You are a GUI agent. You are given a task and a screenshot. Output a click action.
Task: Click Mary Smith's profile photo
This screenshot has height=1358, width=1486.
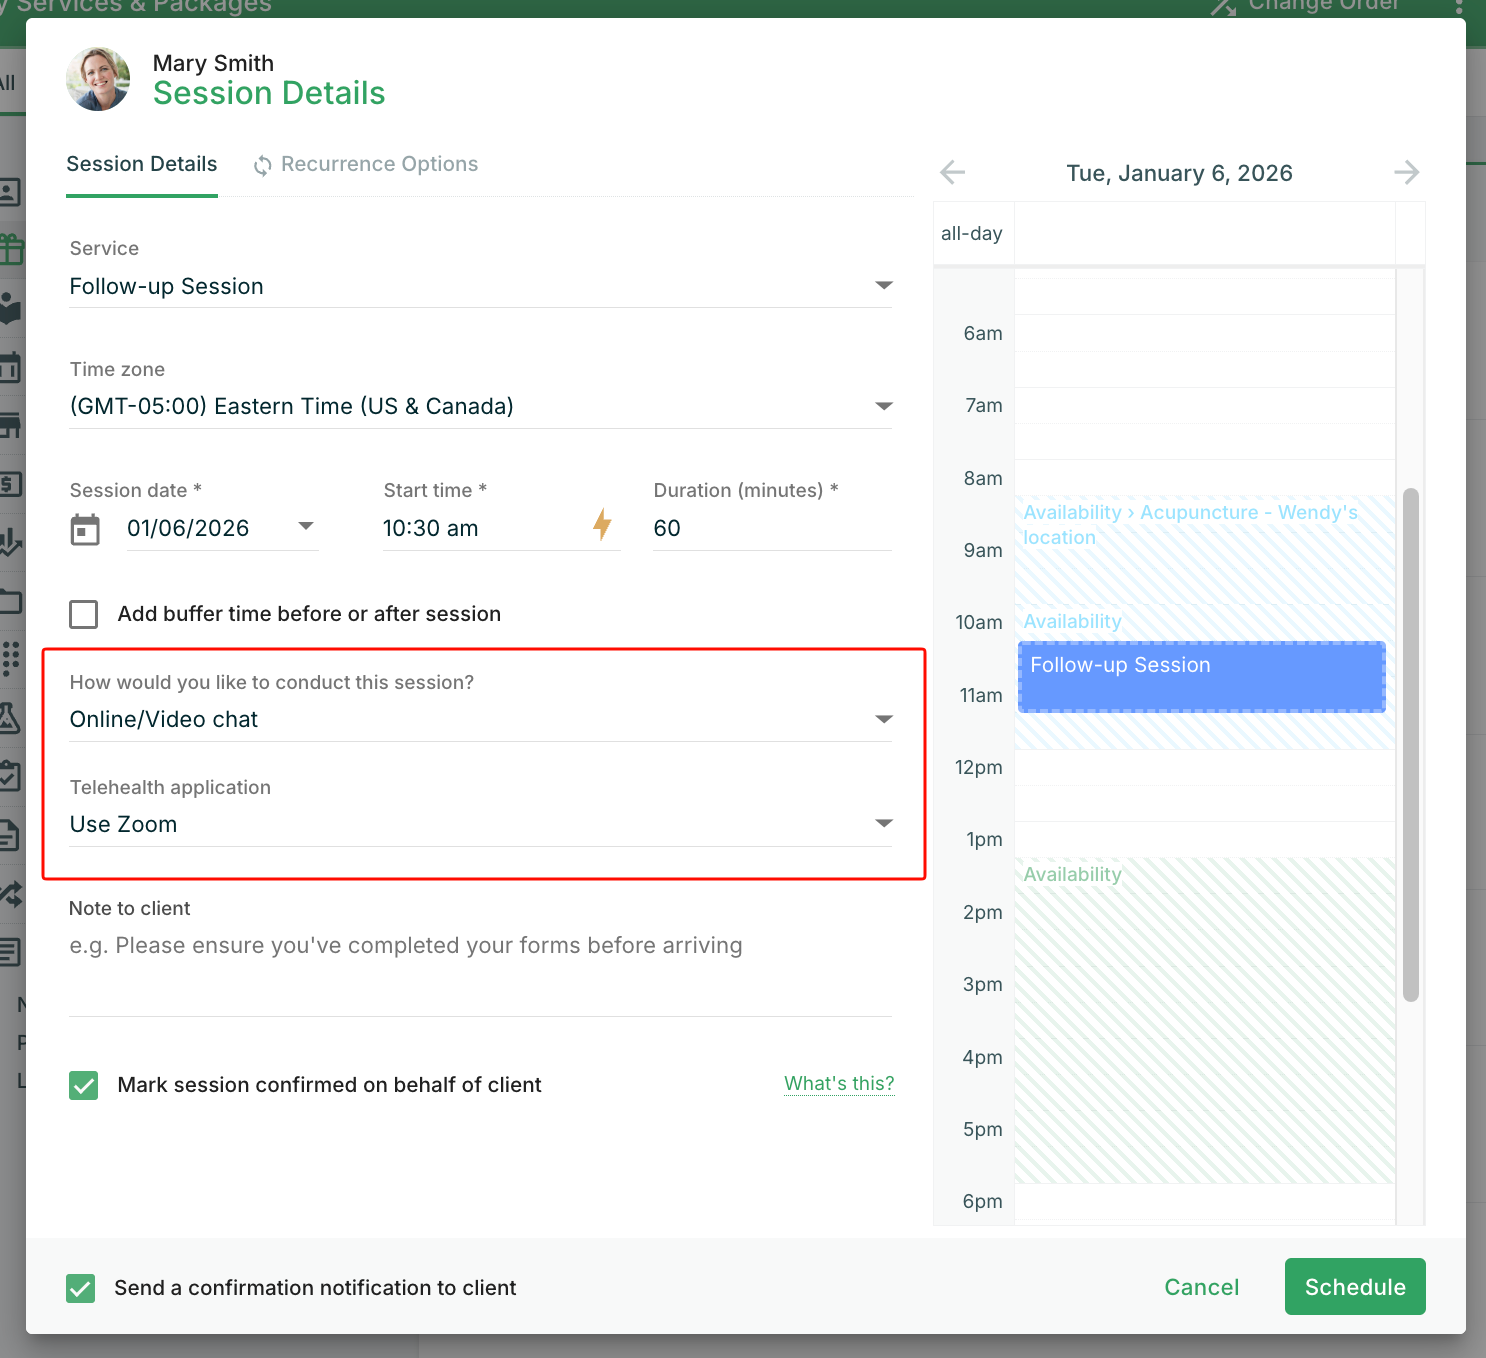click(x=98, y=79)
